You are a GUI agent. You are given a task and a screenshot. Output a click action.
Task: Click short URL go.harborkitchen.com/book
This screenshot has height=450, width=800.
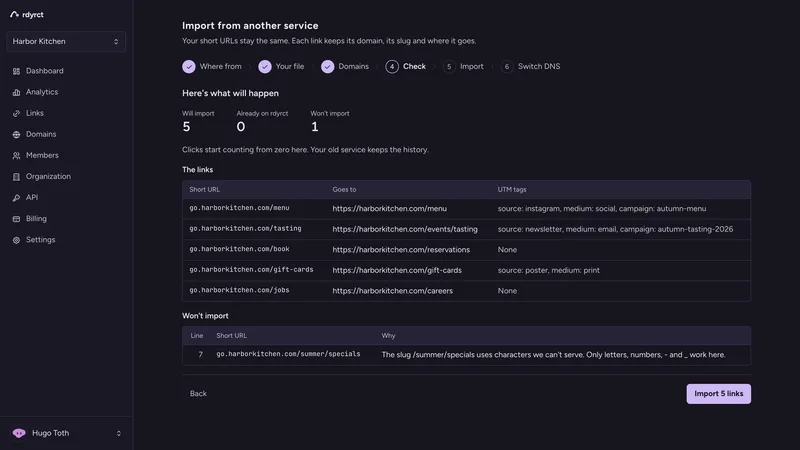point(239,249)
